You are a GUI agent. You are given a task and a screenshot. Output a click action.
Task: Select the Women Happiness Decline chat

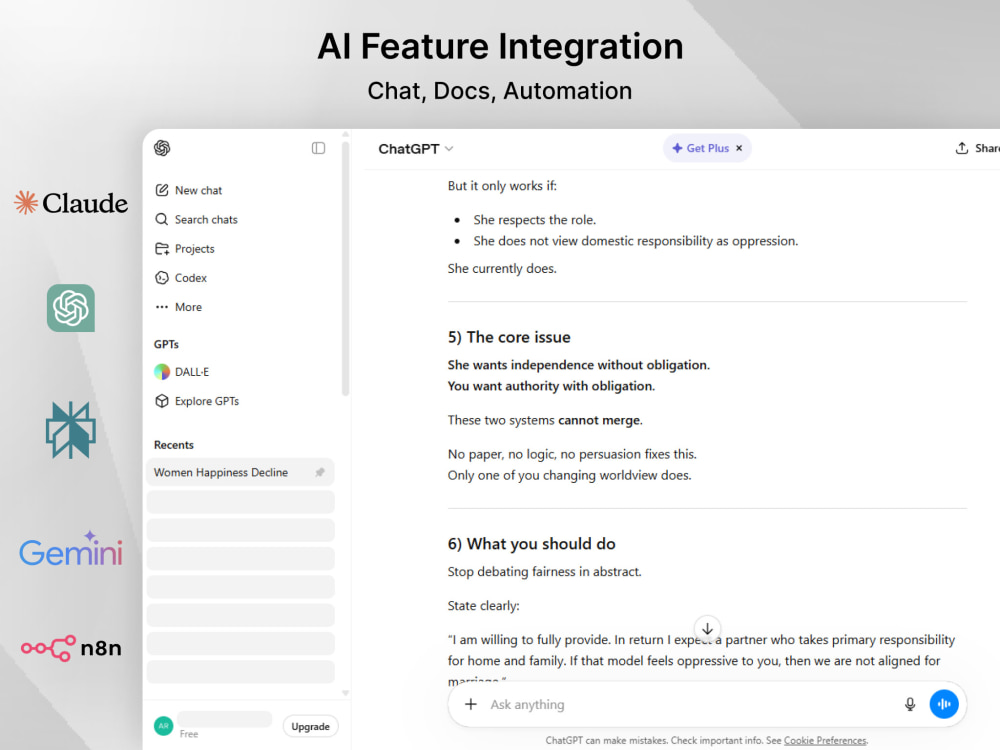(240, 473)
